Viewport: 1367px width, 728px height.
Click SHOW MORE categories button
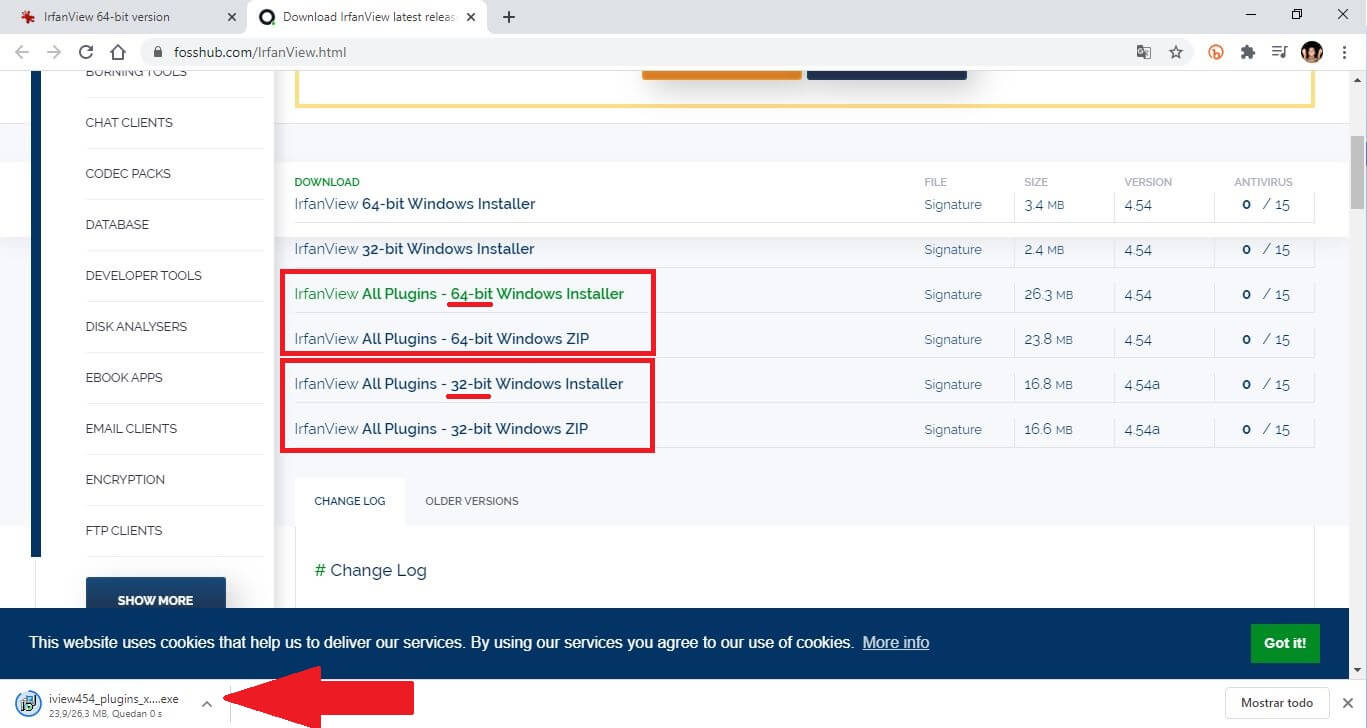(156, 594)
